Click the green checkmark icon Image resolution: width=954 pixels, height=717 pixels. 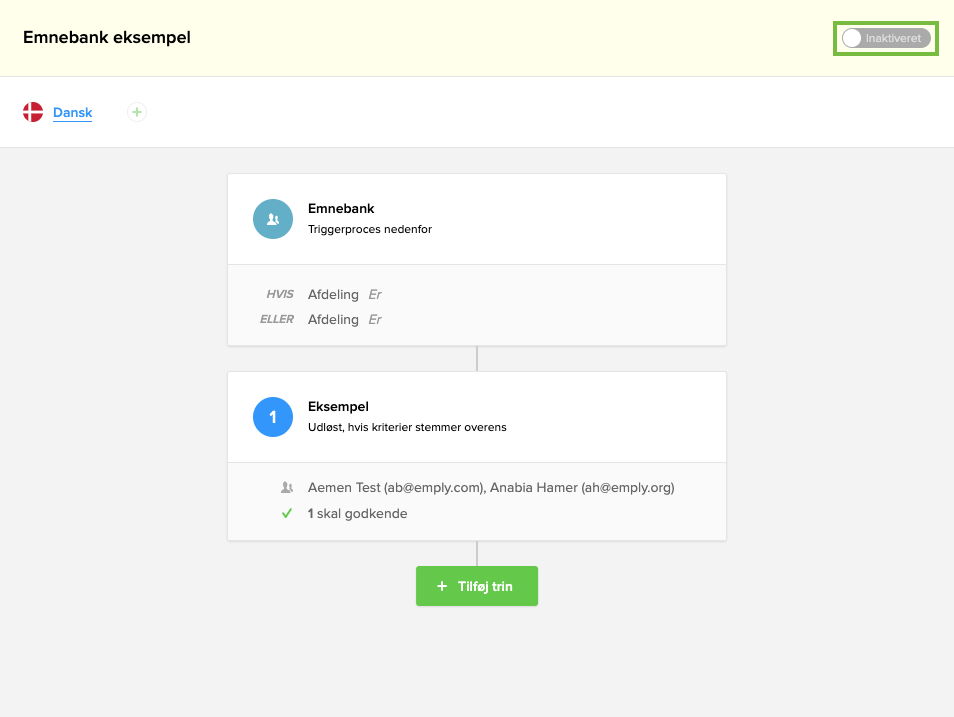(287, 513)
